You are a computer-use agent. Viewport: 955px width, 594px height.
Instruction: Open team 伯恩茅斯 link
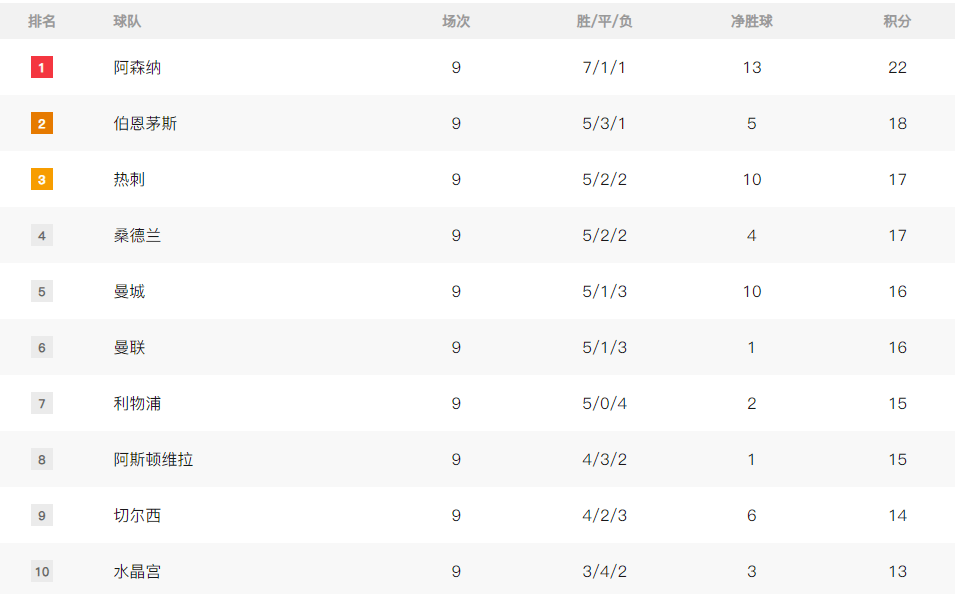tap(145, 124)
